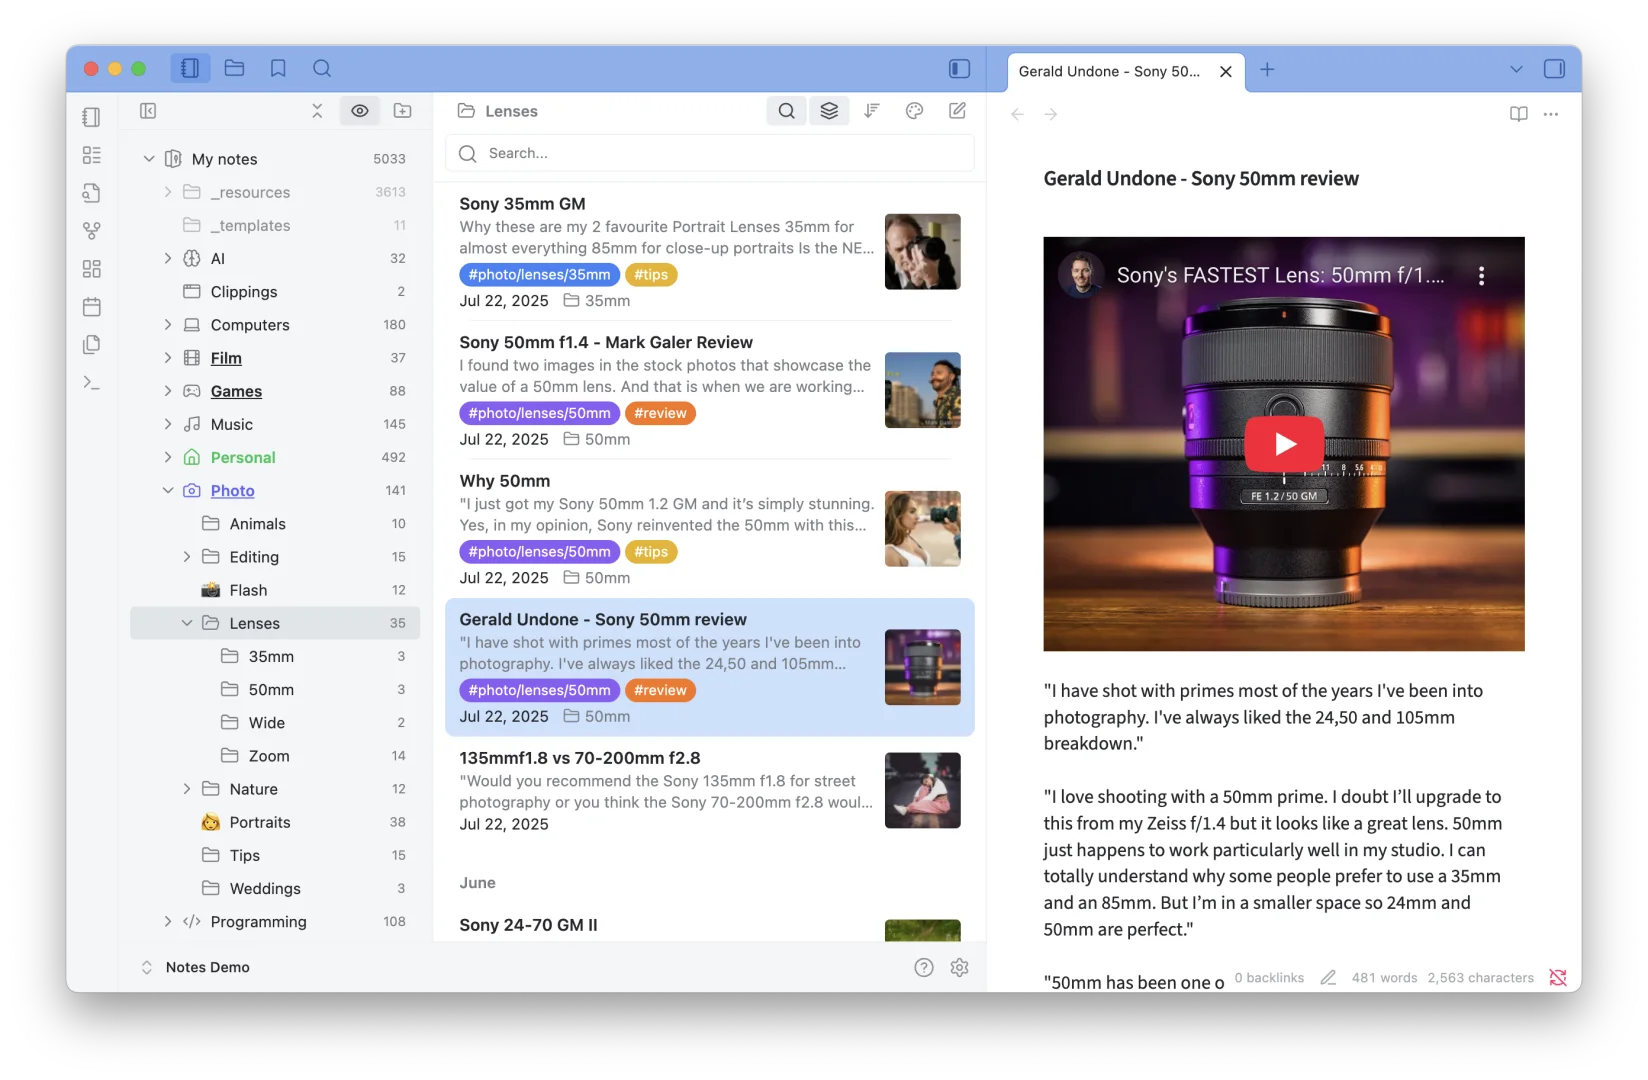The image size is (1648, 1080).
Task: Expand the Music folder chevron
Action: [168, 424]
